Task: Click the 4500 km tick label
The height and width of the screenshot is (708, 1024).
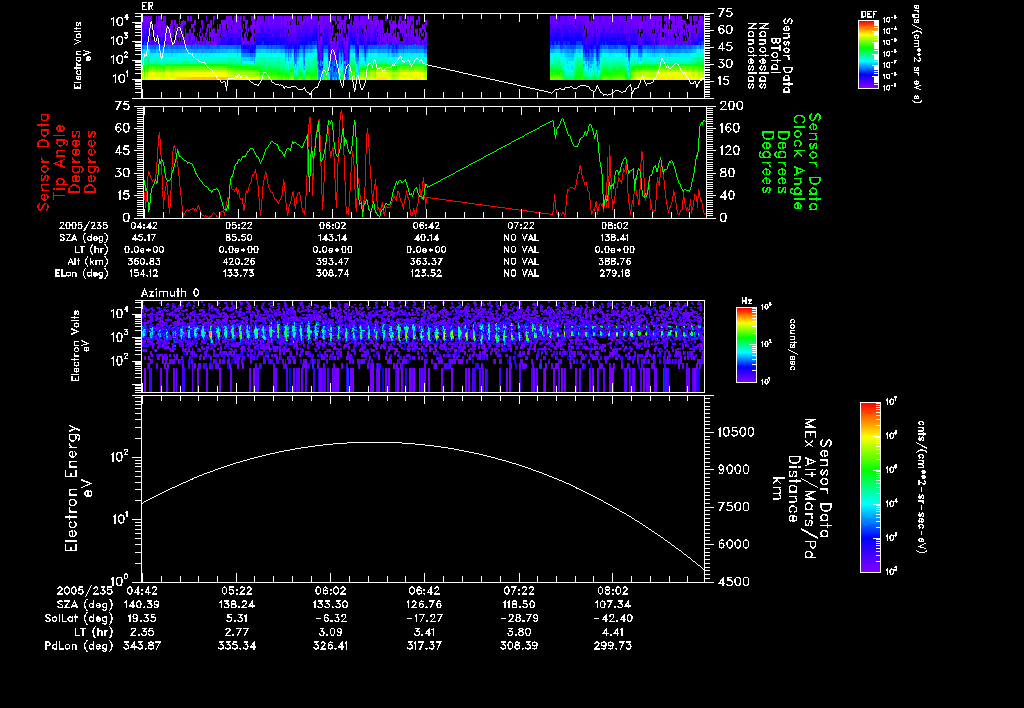Action: tap(735, 581)
